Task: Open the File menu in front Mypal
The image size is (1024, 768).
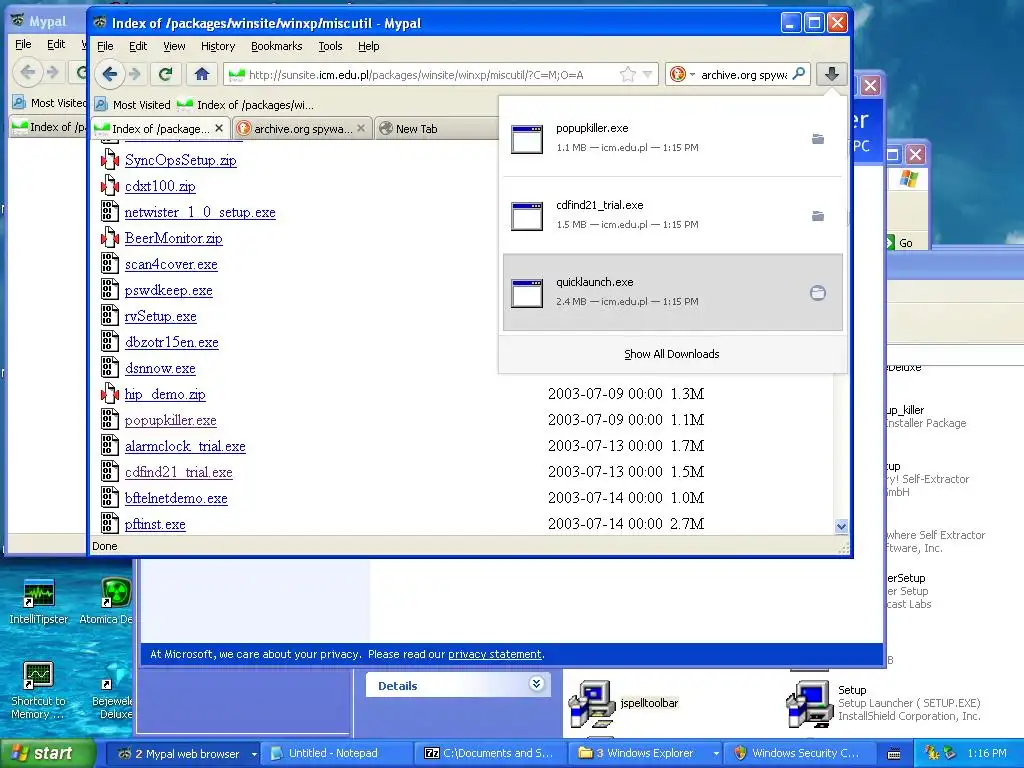Action: tap(105, 46)
